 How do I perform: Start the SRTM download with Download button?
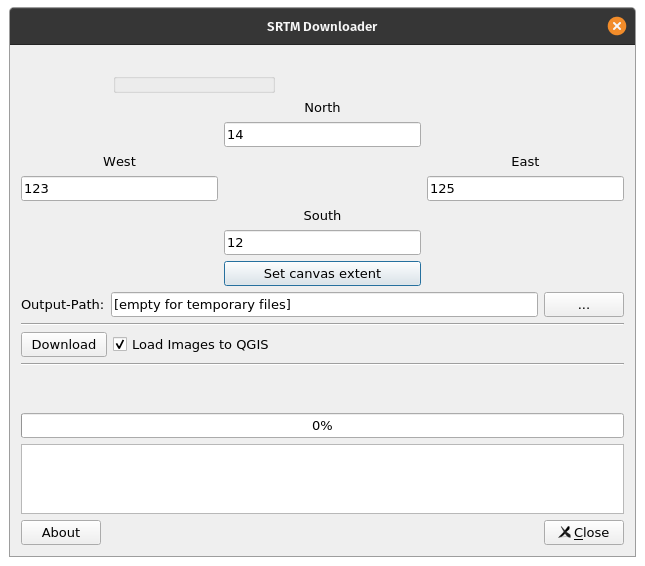[64, 344]
